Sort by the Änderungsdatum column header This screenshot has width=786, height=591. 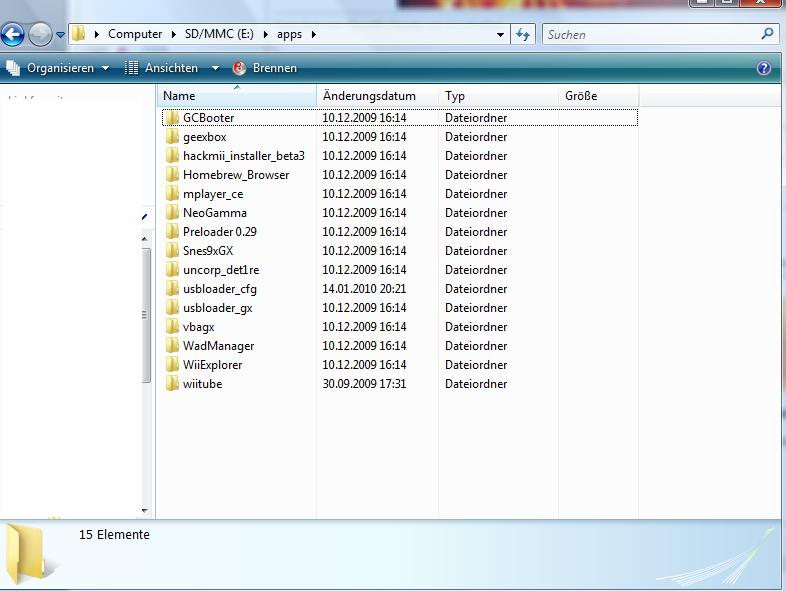[x=377, y=96]
